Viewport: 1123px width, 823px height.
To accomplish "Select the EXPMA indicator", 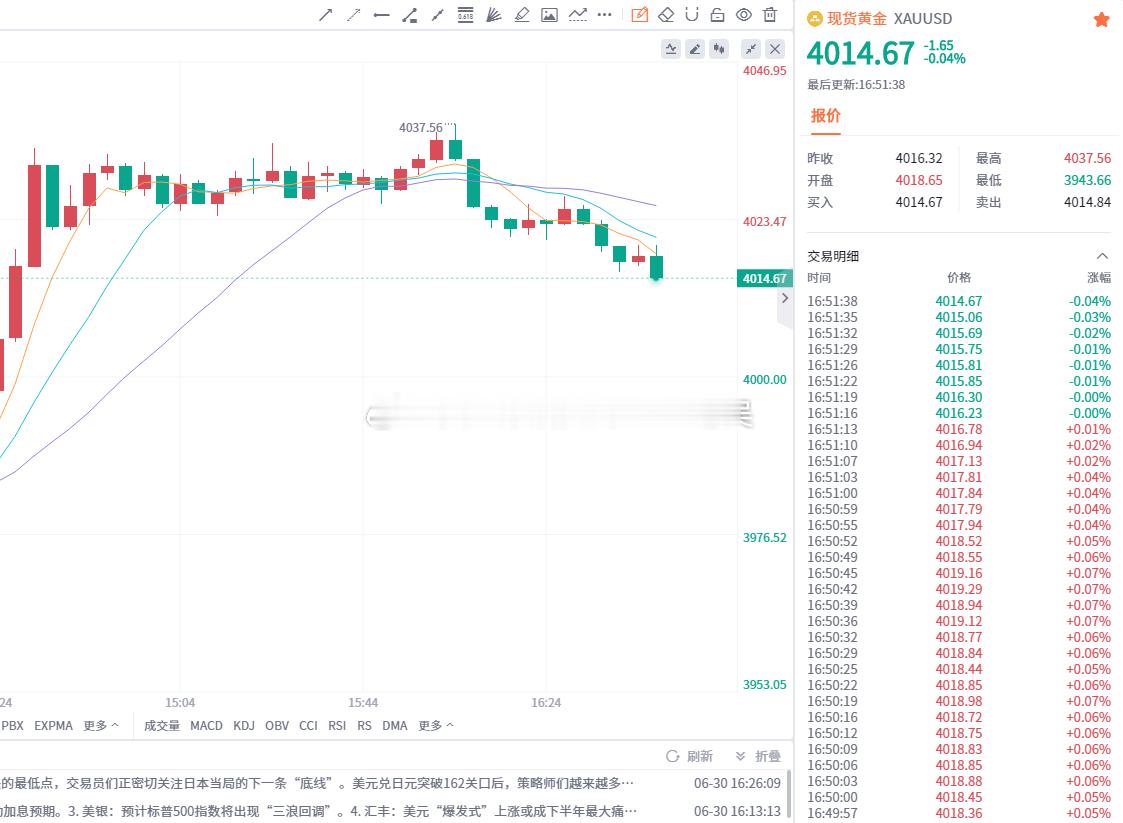I will (x=54, y=726).
